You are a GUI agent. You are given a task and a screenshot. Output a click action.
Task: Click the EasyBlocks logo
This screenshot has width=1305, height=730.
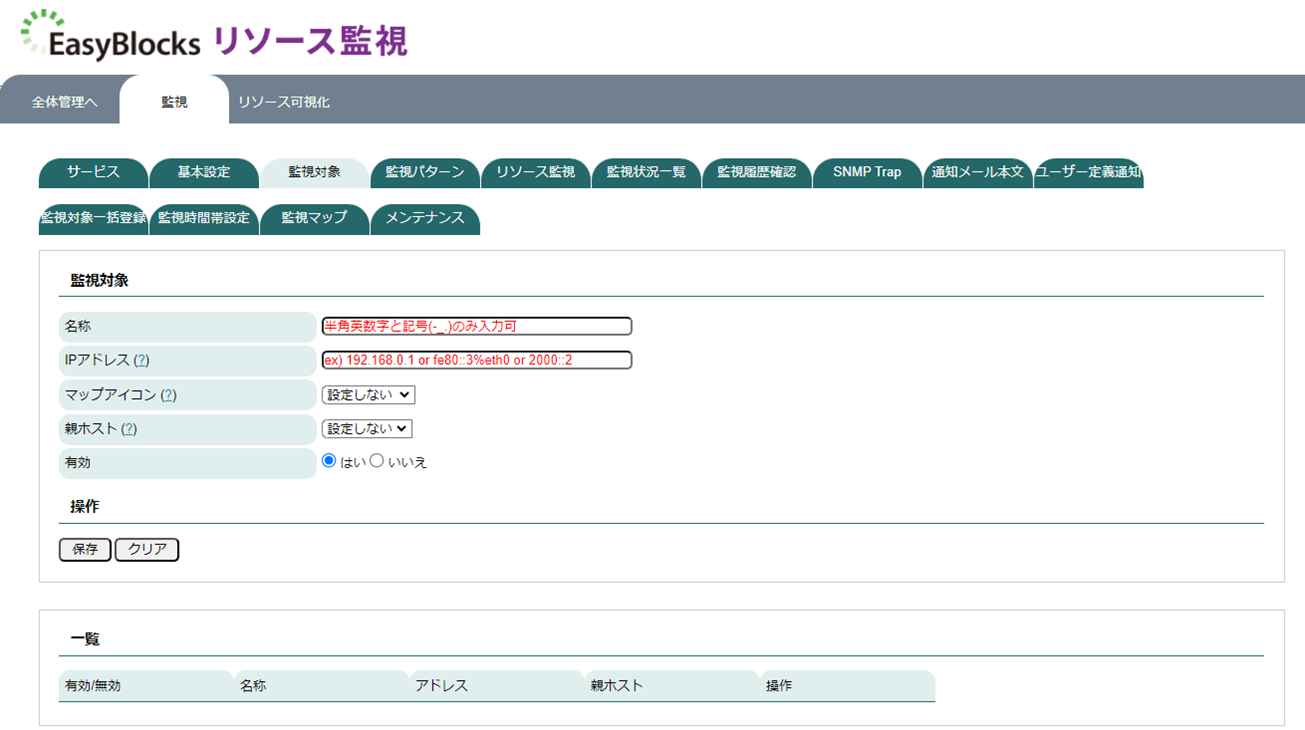click(110, 37)
